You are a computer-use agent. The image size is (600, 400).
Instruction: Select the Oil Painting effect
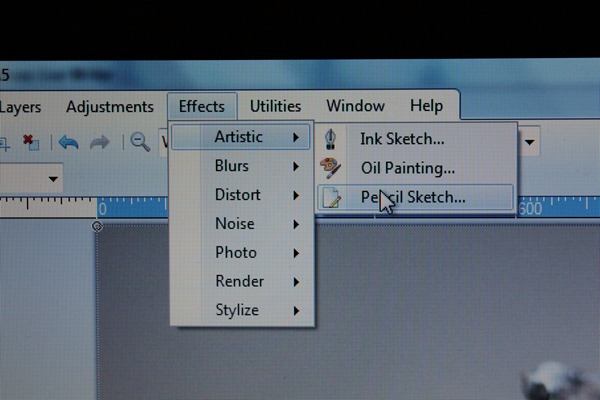[x=408, y=168]
